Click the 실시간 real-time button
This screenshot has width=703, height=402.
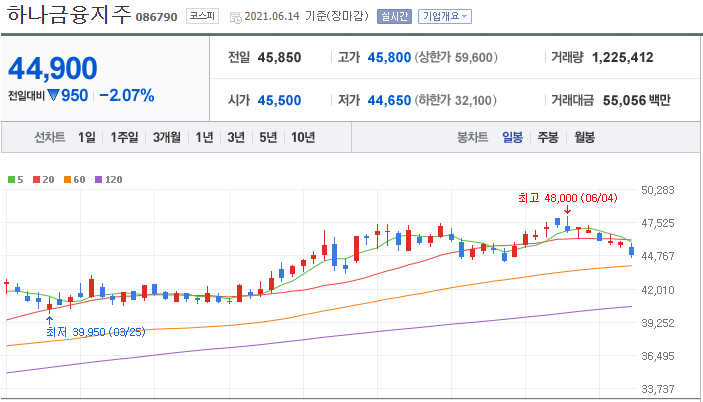tap(394, 17)
